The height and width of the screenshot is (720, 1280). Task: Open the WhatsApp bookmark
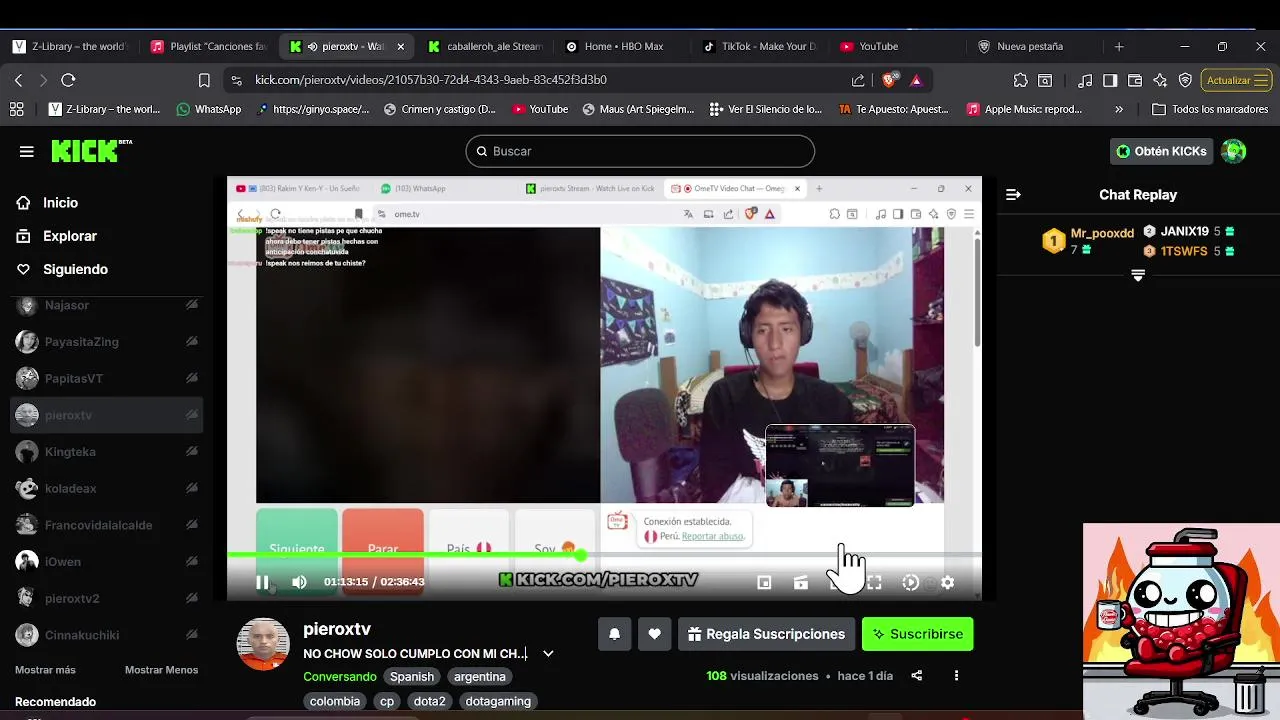click(209, 109)
